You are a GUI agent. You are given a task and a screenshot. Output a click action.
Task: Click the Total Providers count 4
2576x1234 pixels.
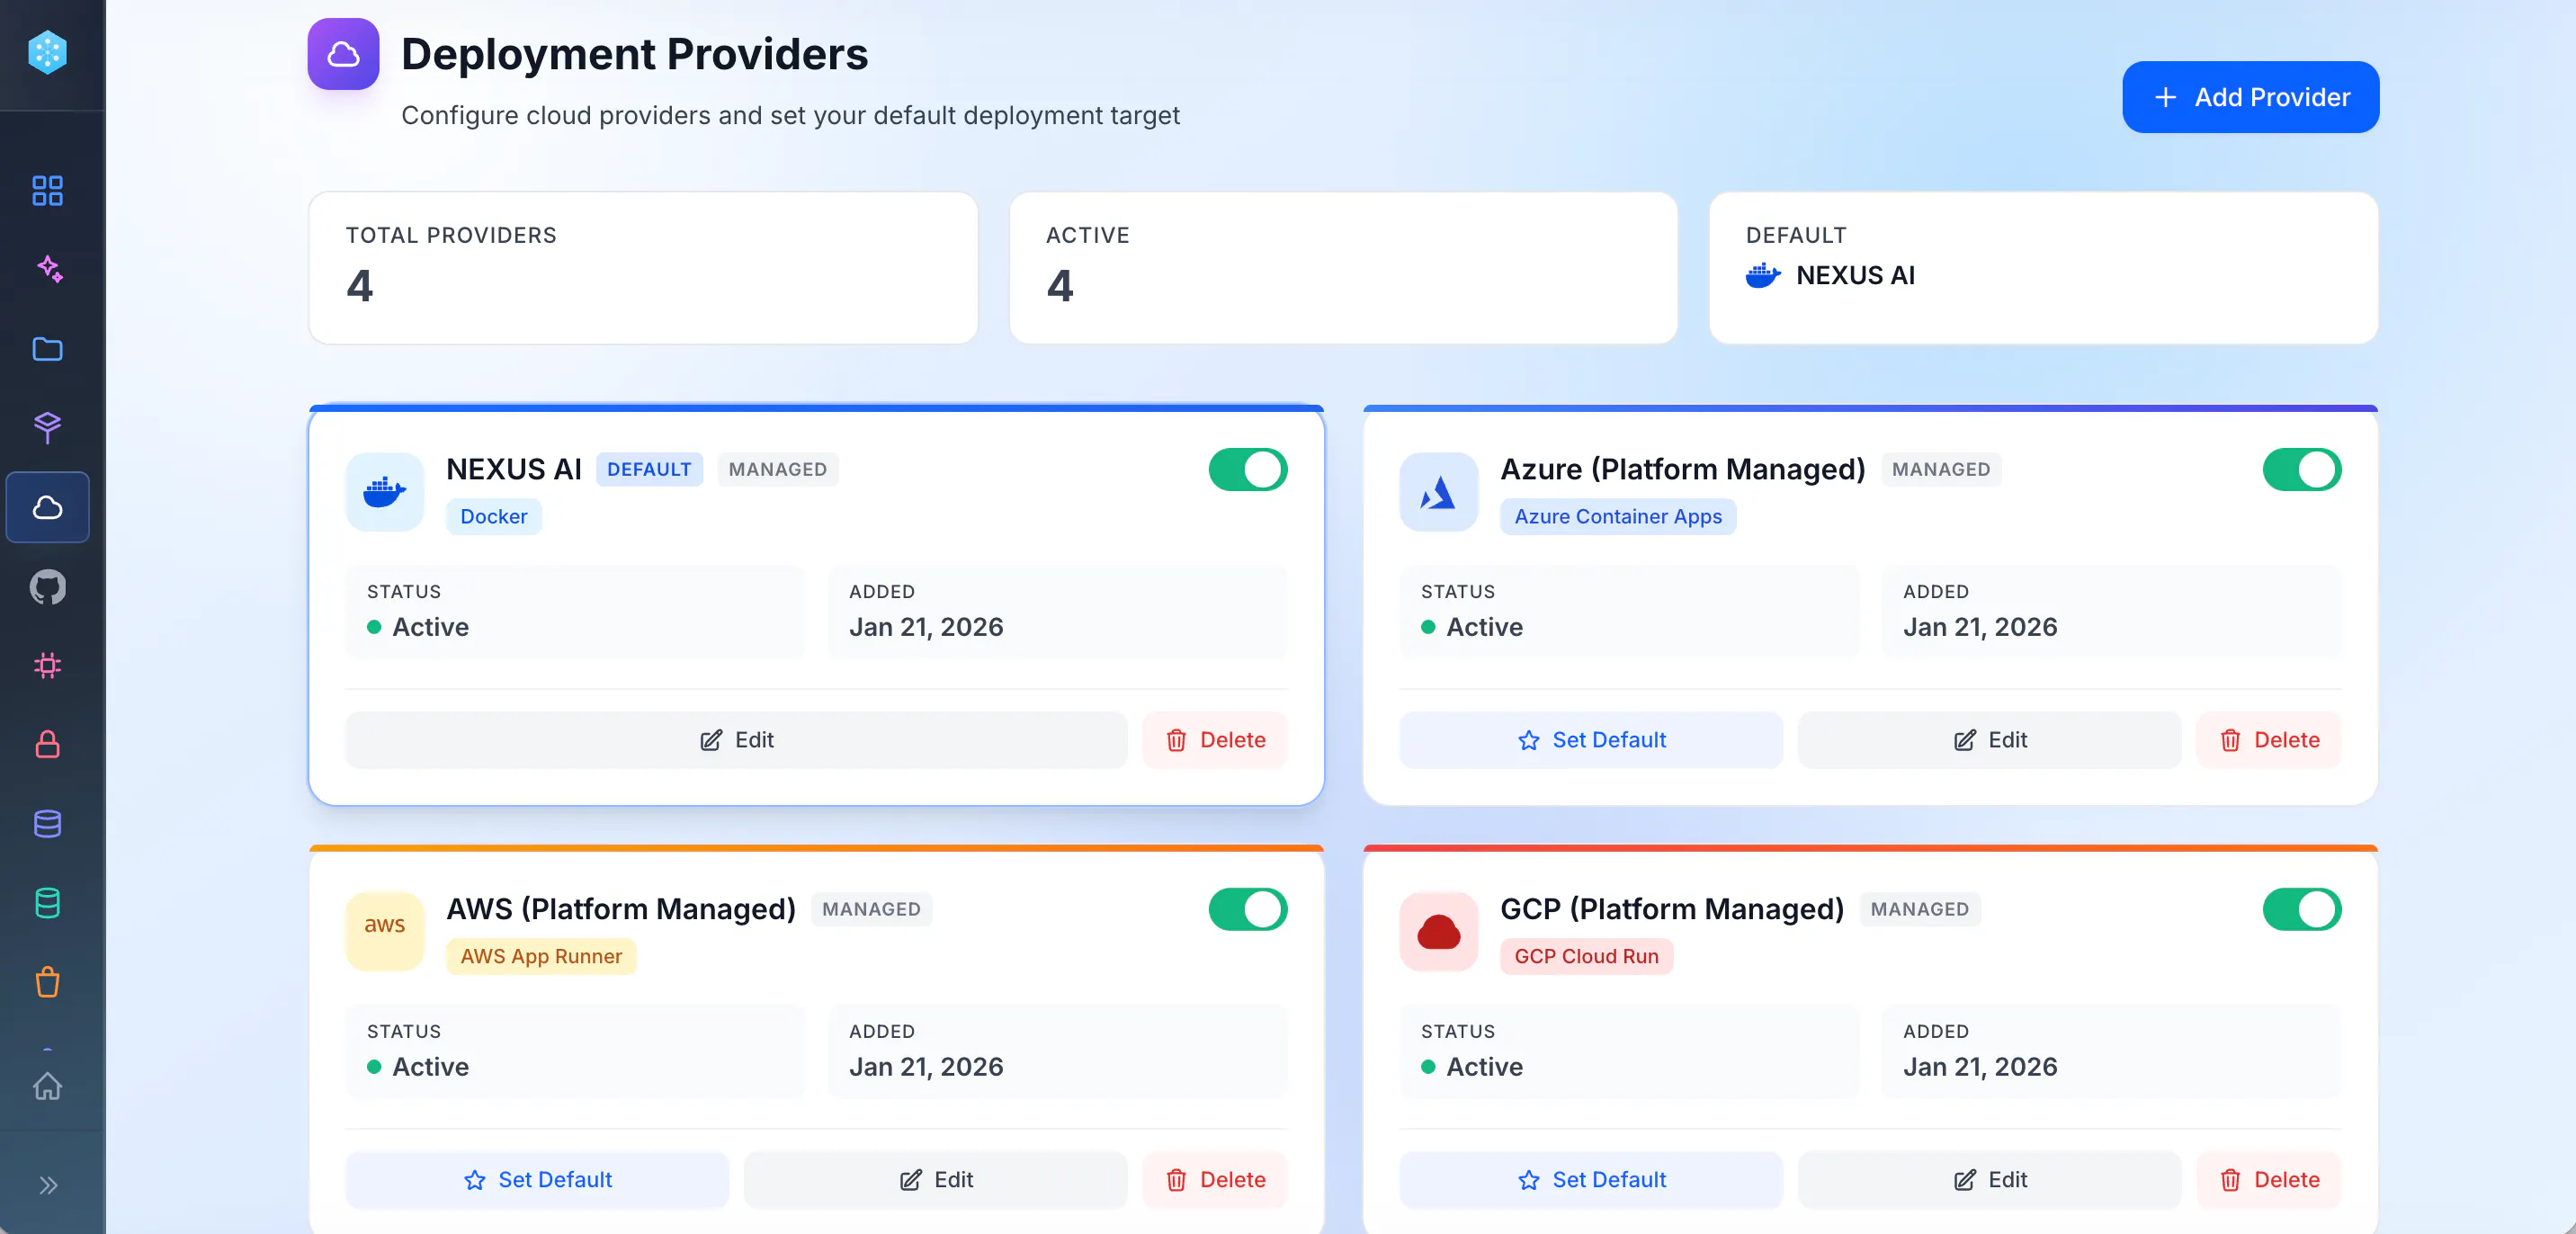360,287
